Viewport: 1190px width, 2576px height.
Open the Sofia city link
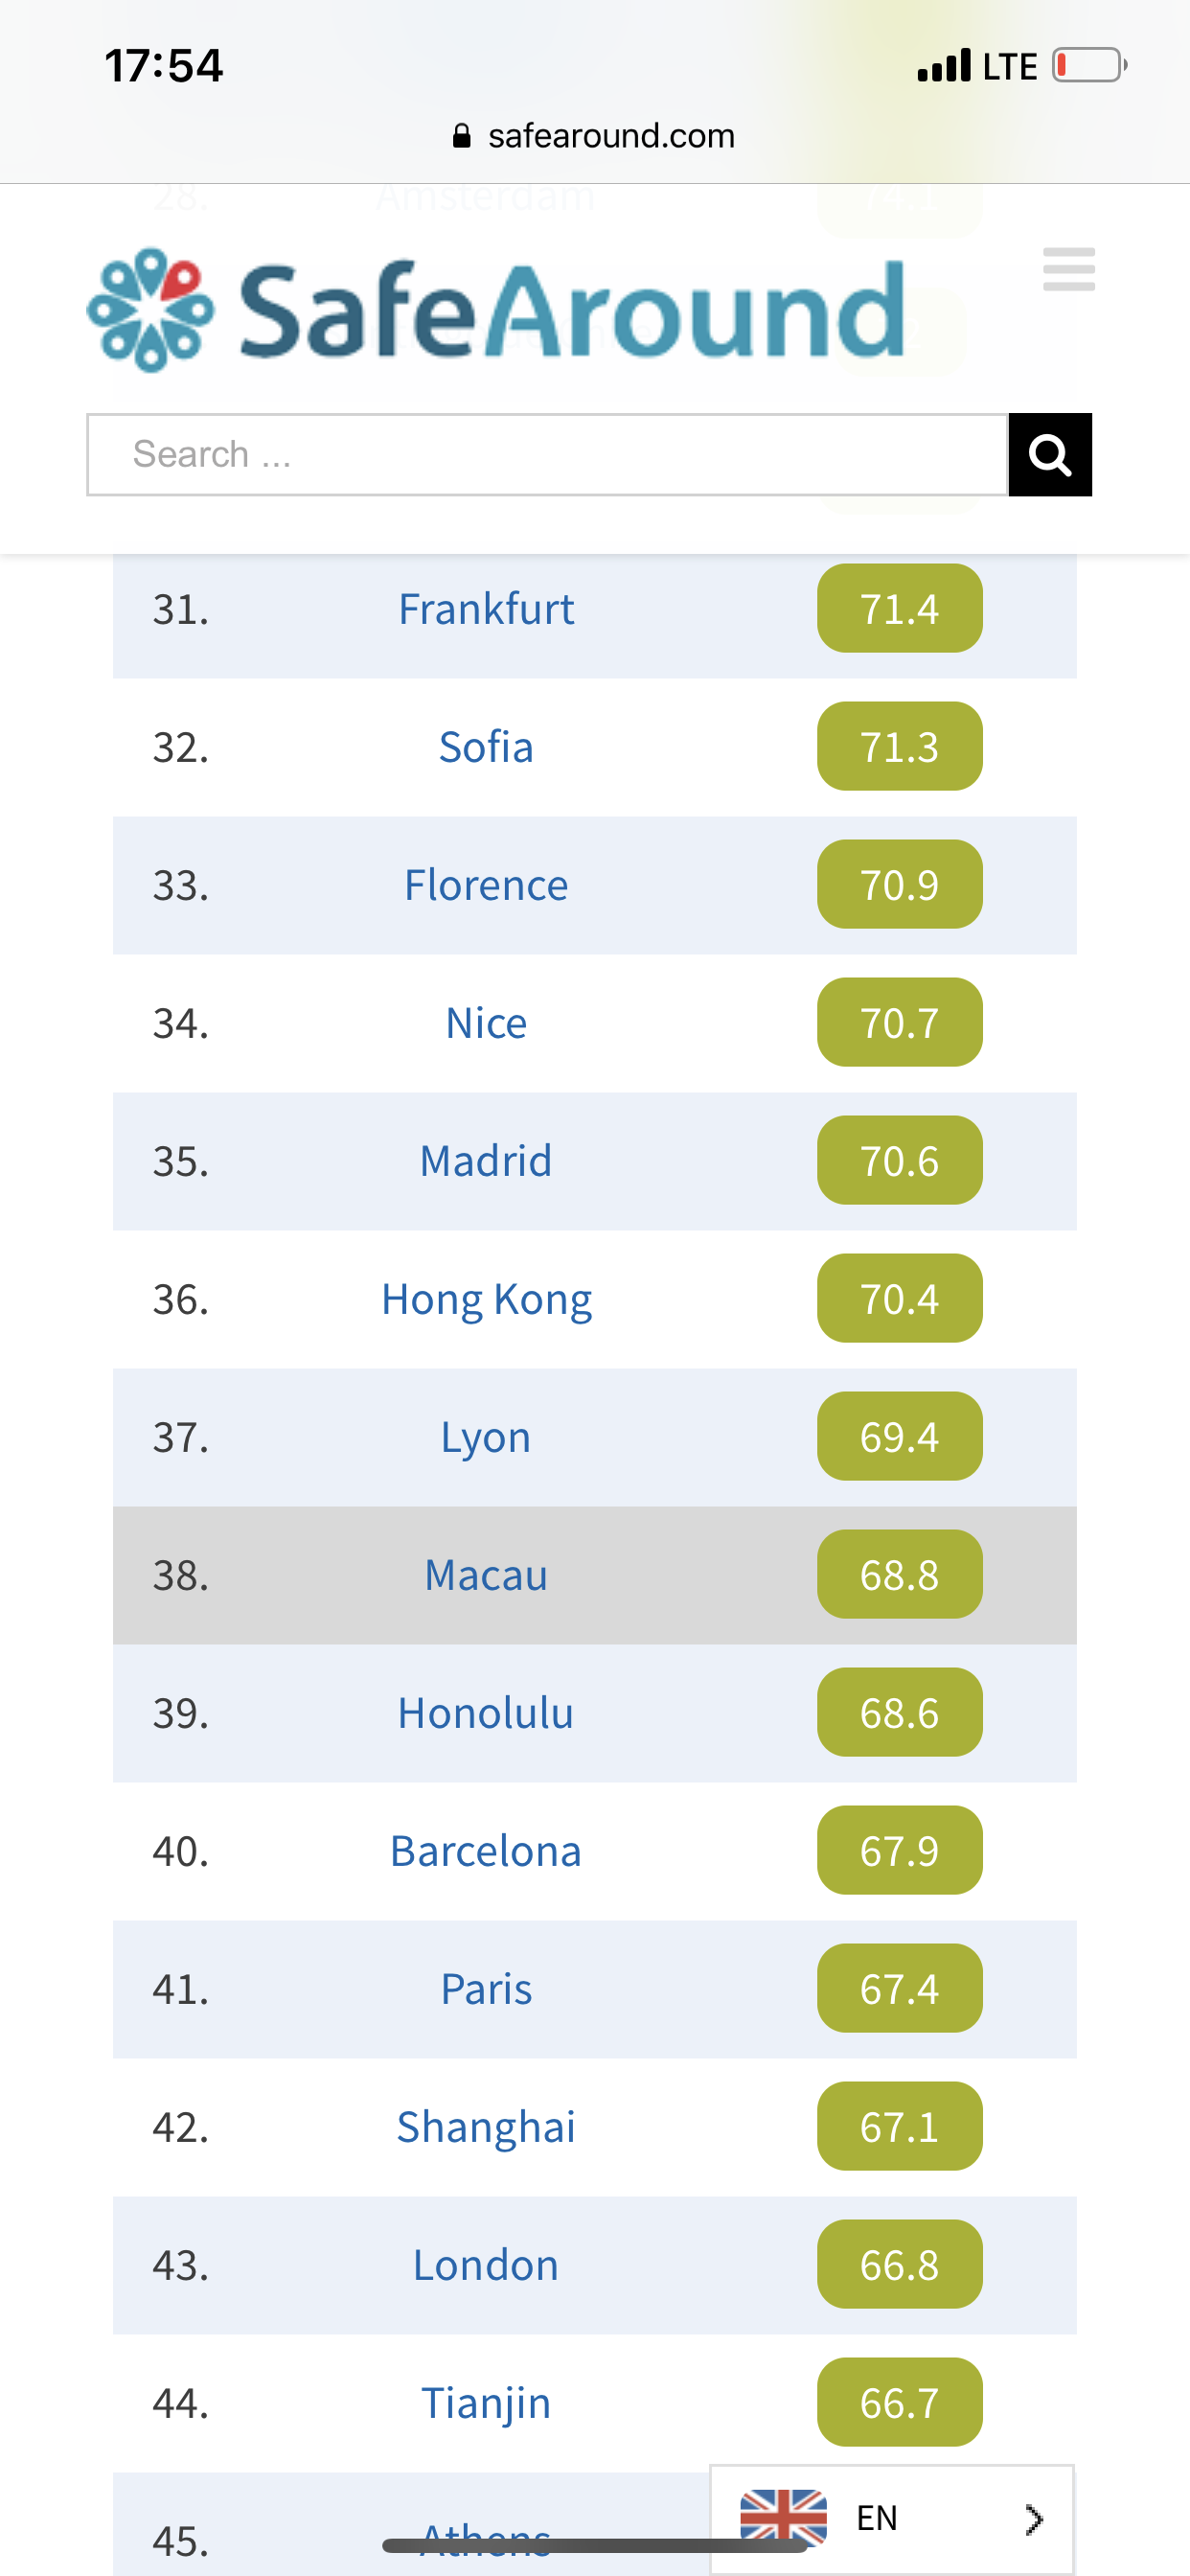[x=486, y=747]
